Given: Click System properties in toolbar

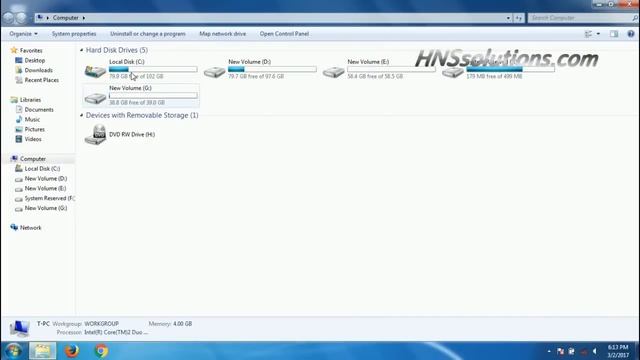Looking at the screenshot, I should point(74,34).
